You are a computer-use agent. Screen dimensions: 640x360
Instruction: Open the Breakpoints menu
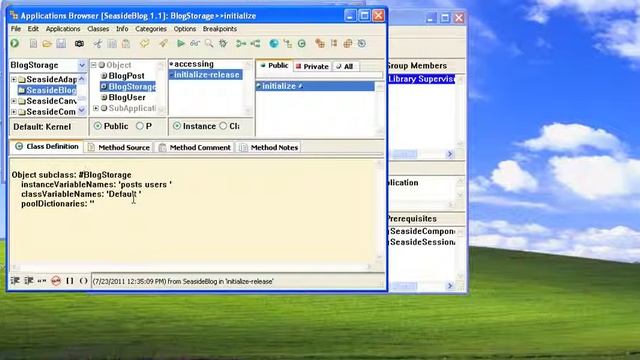(x=220, y=29)
